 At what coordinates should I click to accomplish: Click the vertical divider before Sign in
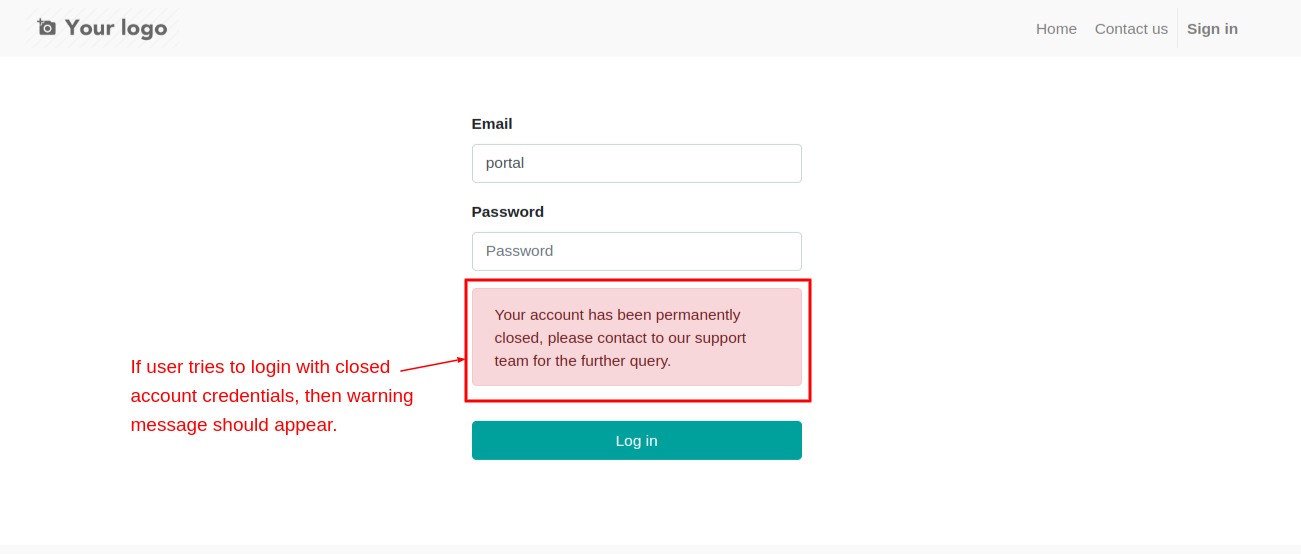1177,28
